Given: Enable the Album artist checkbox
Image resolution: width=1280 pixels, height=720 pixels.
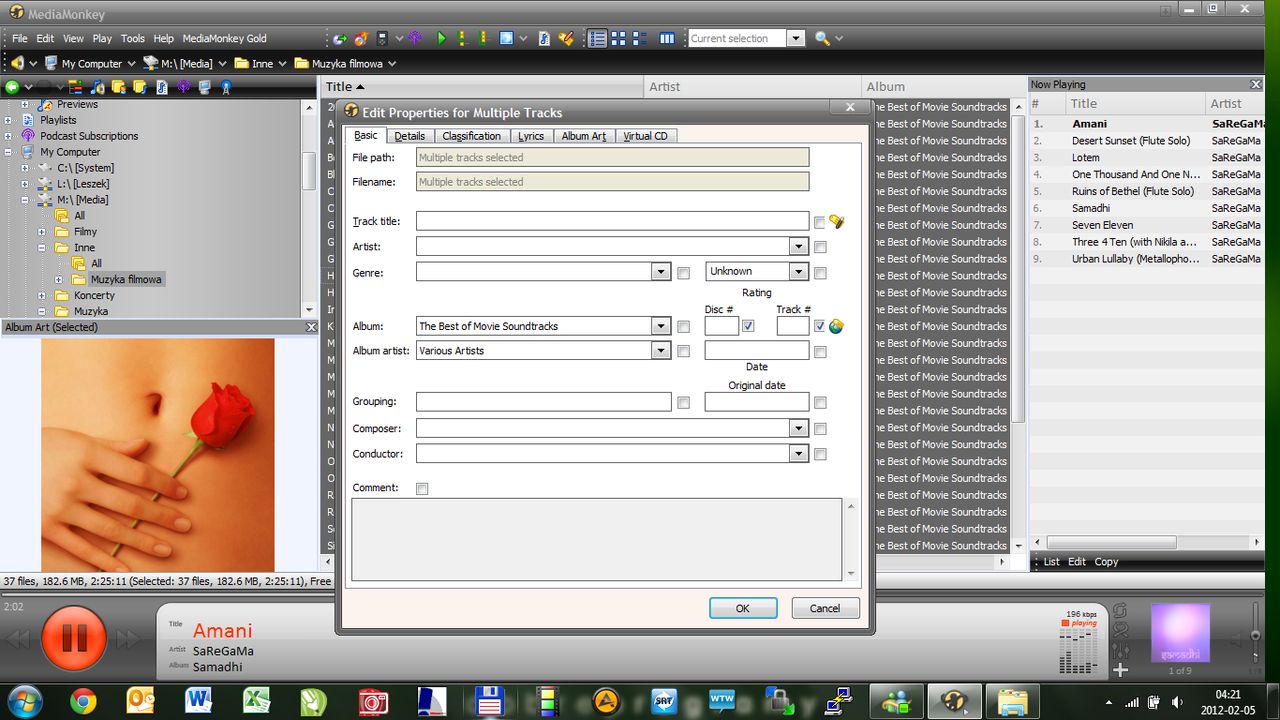Looking at the screenshot, I should (684, 352).
